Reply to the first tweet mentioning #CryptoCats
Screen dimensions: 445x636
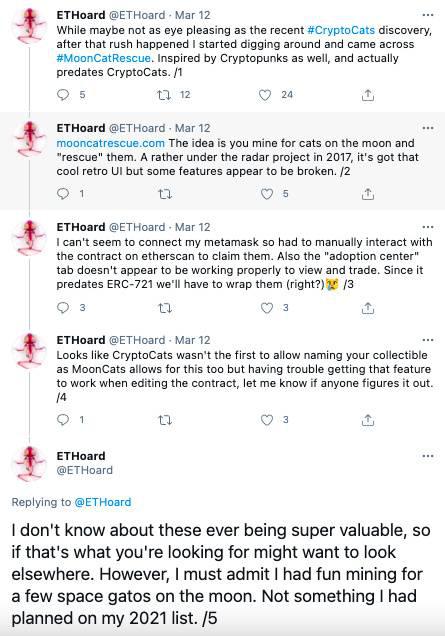tap(63, 95)
